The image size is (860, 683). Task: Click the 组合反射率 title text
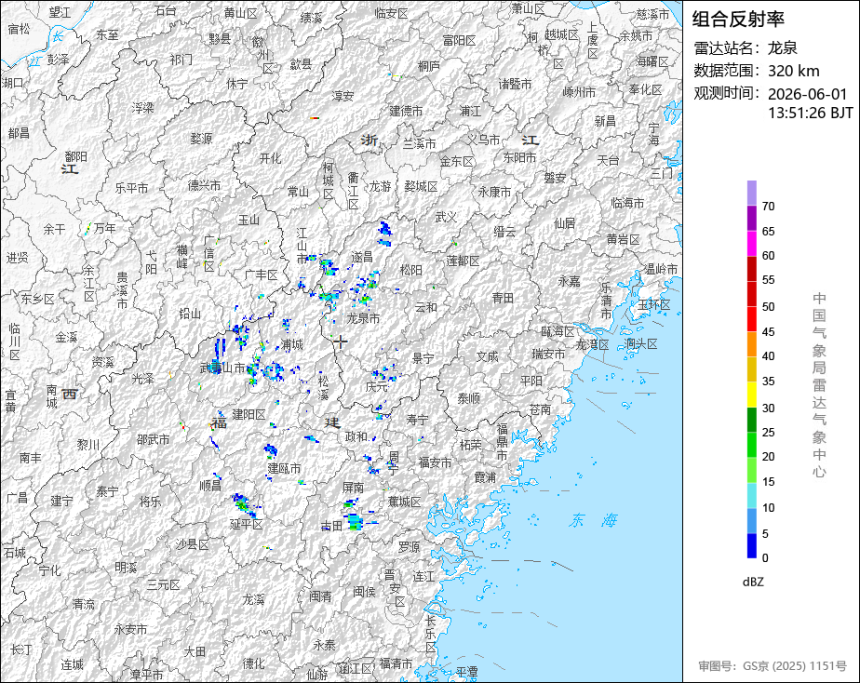[738, 19]
